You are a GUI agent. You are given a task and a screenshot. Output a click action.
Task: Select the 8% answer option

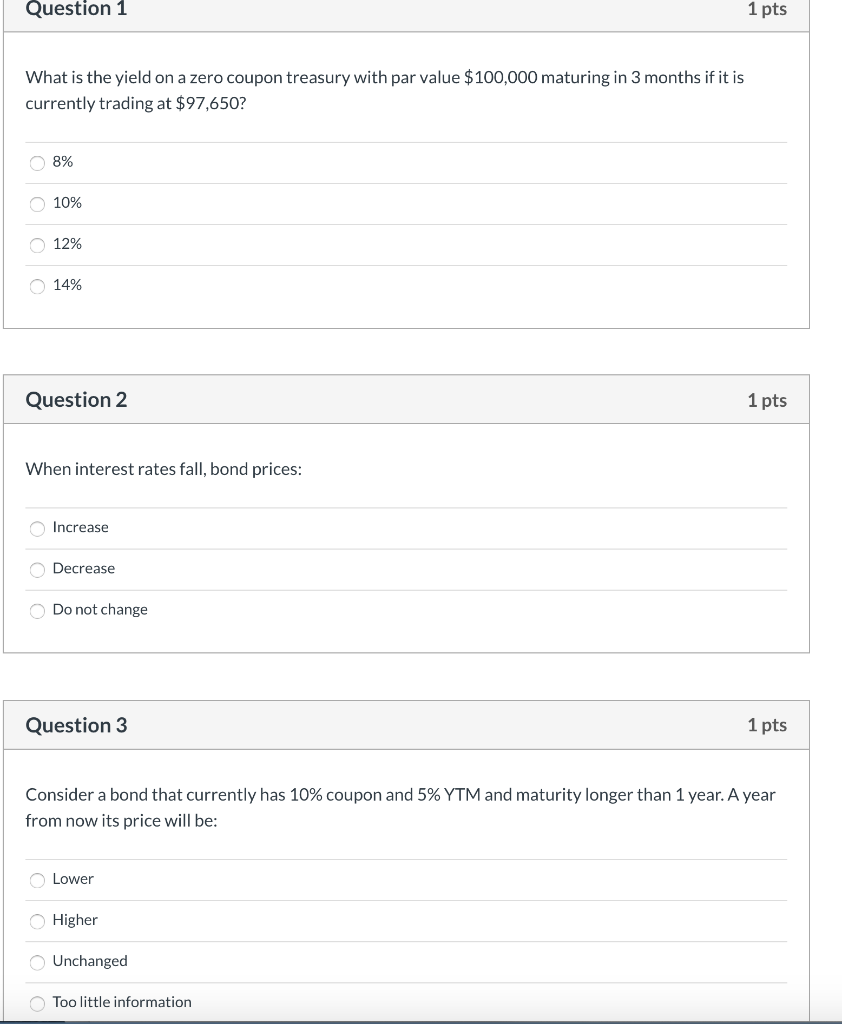(37, 162)
